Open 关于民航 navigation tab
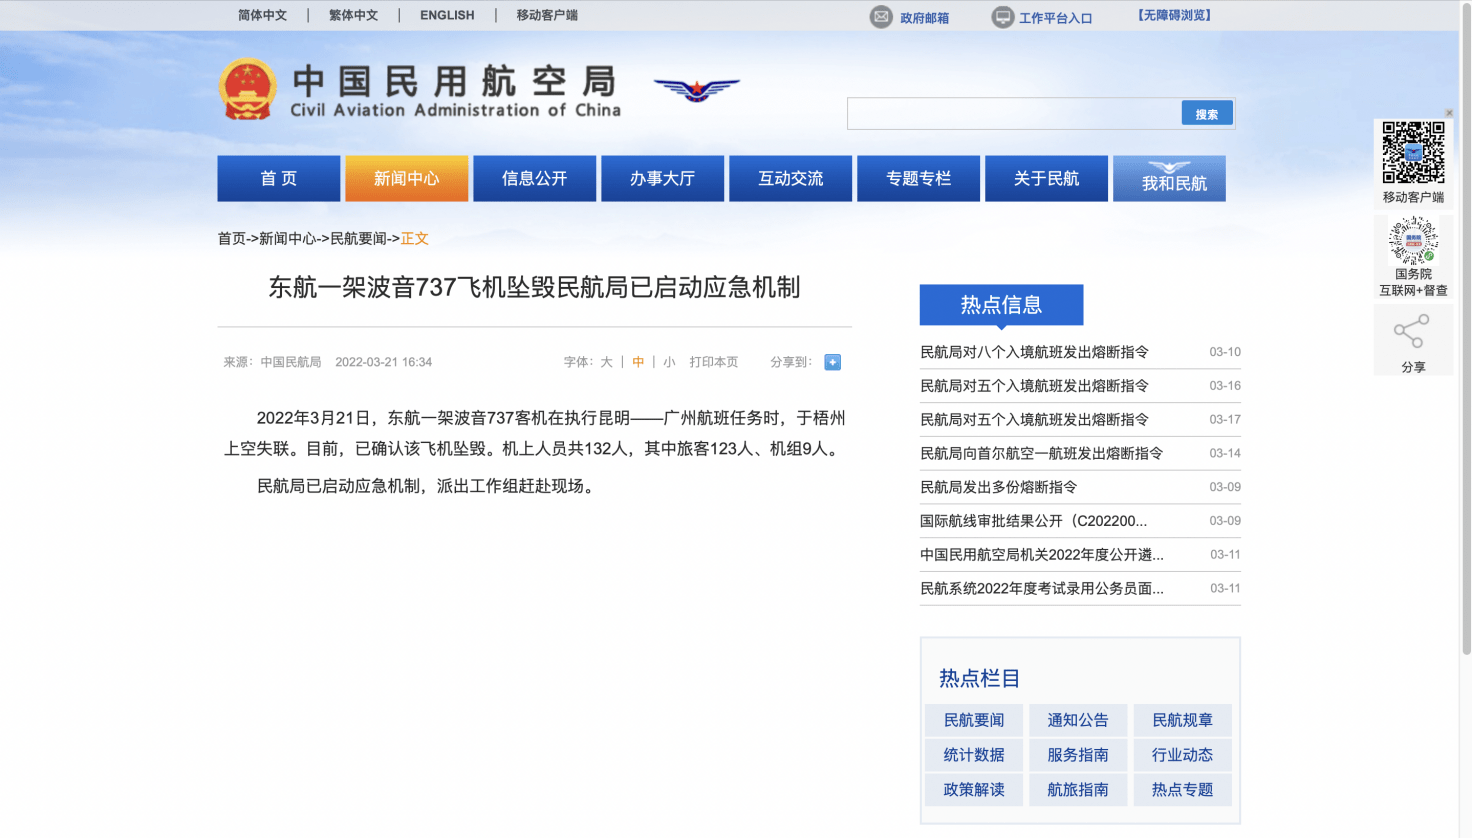Screen dimensions: 1472x838 [x=1047, y=178]
